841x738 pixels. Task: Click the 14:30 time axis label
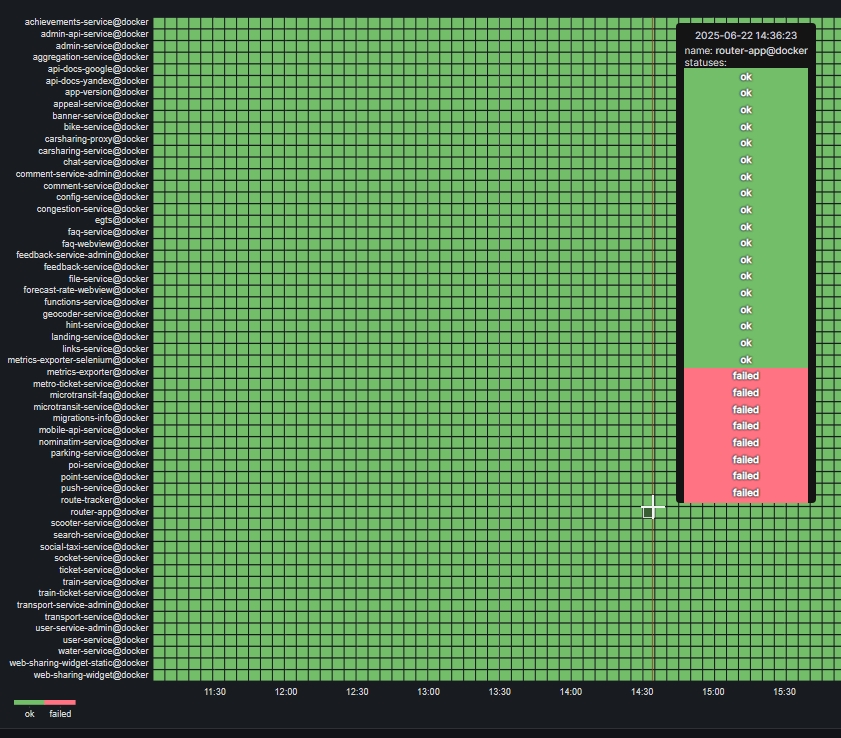(x=642, y=692)
